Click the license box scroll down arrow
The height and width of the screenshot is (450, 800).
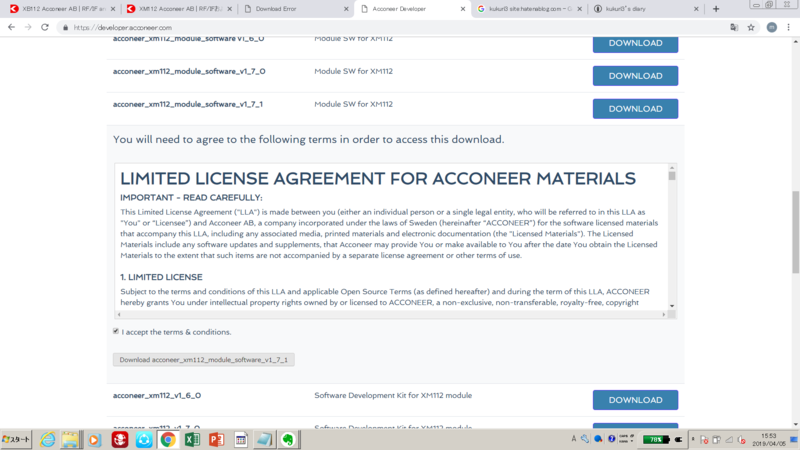click(672, 306)
